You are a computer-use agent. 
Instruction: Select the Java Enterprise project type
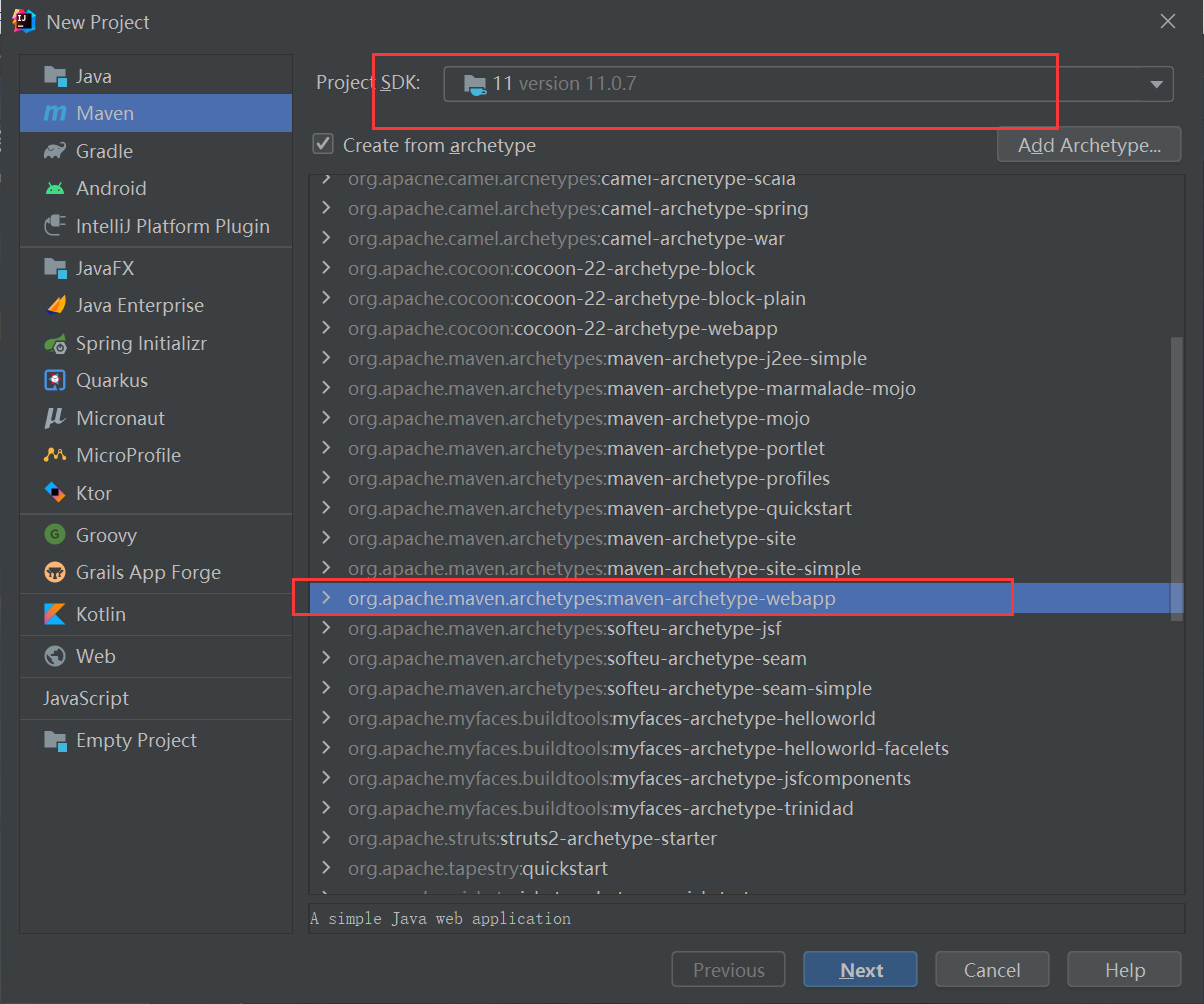click(156, 305)
